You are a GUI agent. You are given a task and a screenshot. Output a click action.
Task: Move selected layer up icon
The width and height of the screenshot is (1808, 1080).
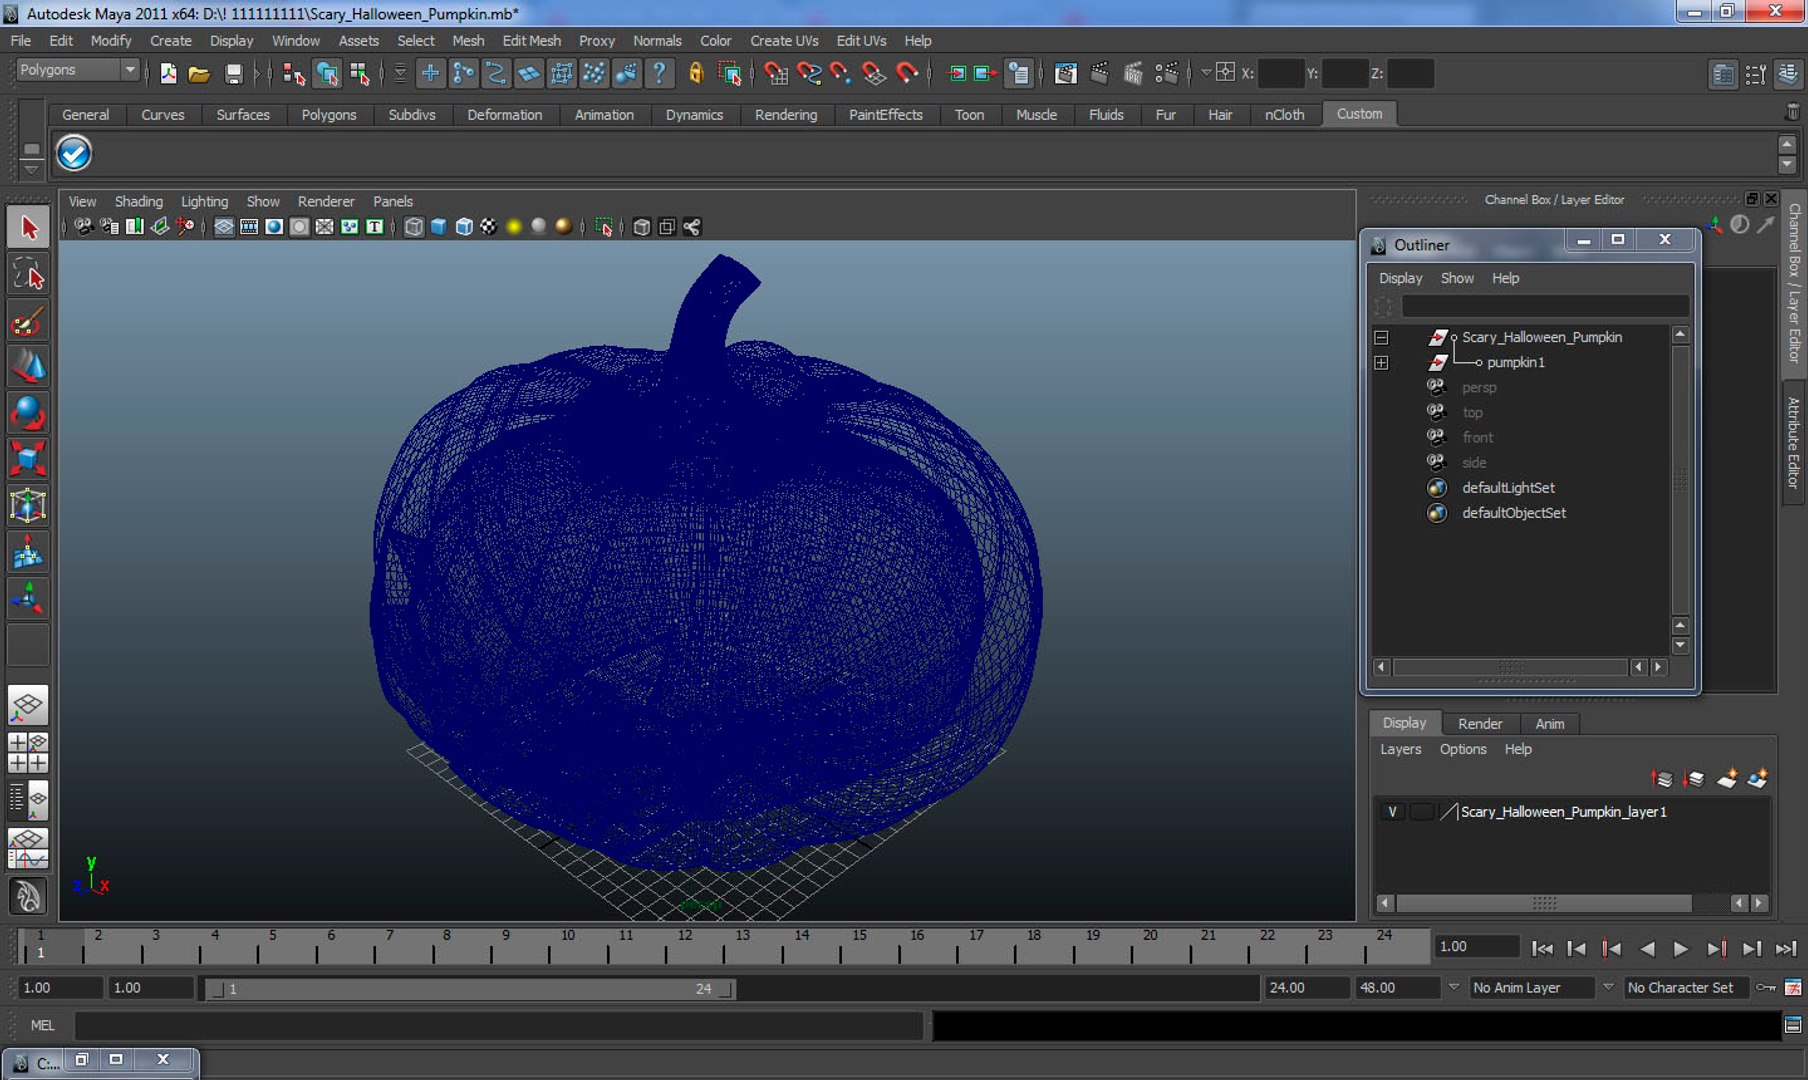pyautogui.click(x=1662, y=778)
